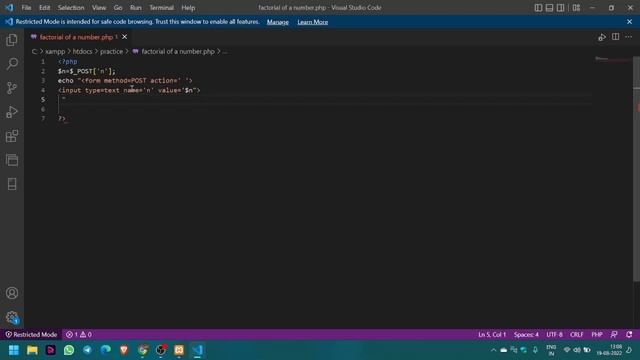Screen dimensions: 640x360
Task: Open the Extensions view
Action: point(12,136)
